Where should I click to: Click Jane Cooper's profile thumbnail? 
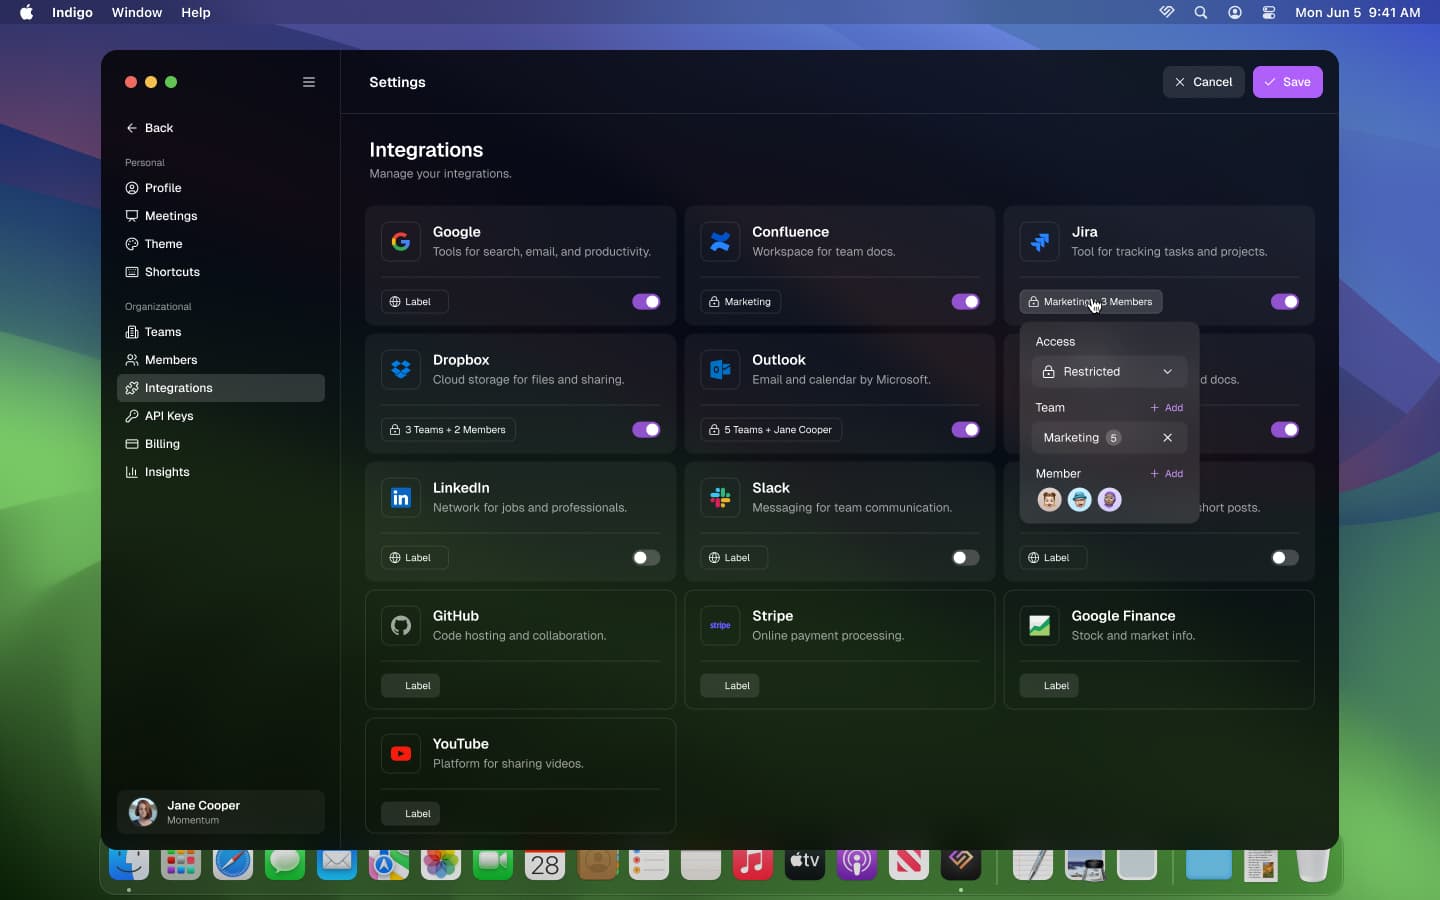[142, 813]
